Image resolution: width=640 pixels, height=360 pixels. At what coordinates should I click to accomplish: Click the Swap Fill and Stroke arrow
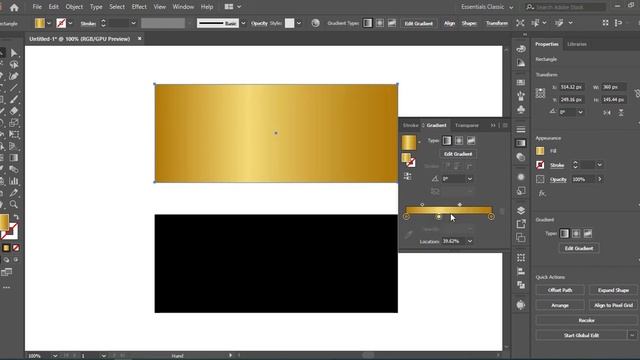coord(16,217)
